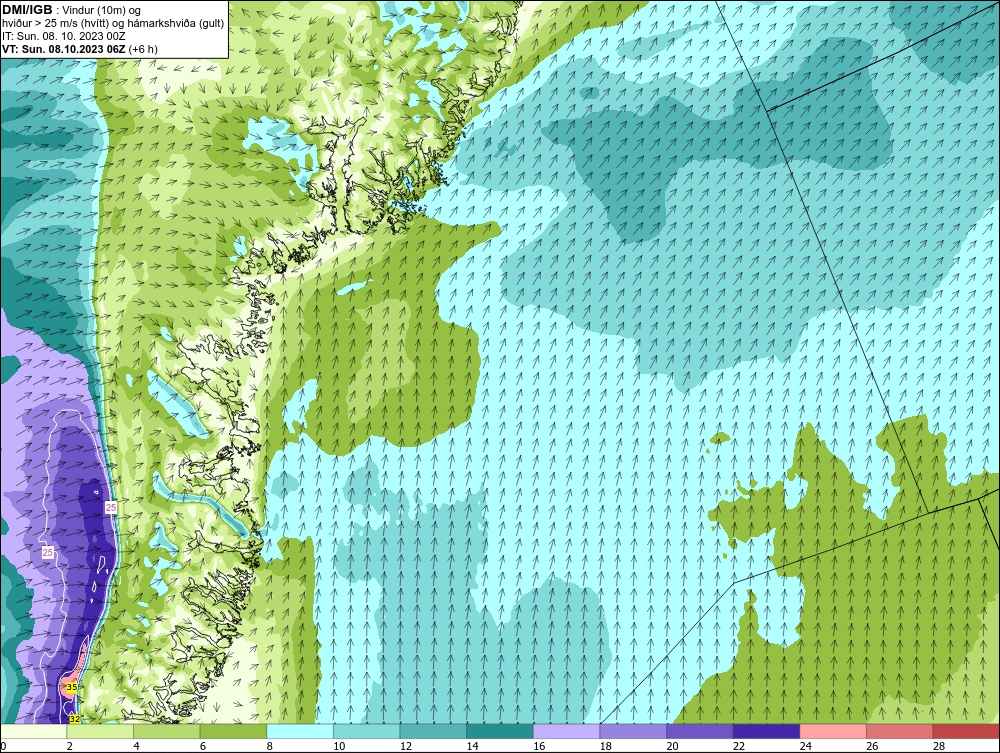Click the scale value 12
1000x753 pixels.
406,746
